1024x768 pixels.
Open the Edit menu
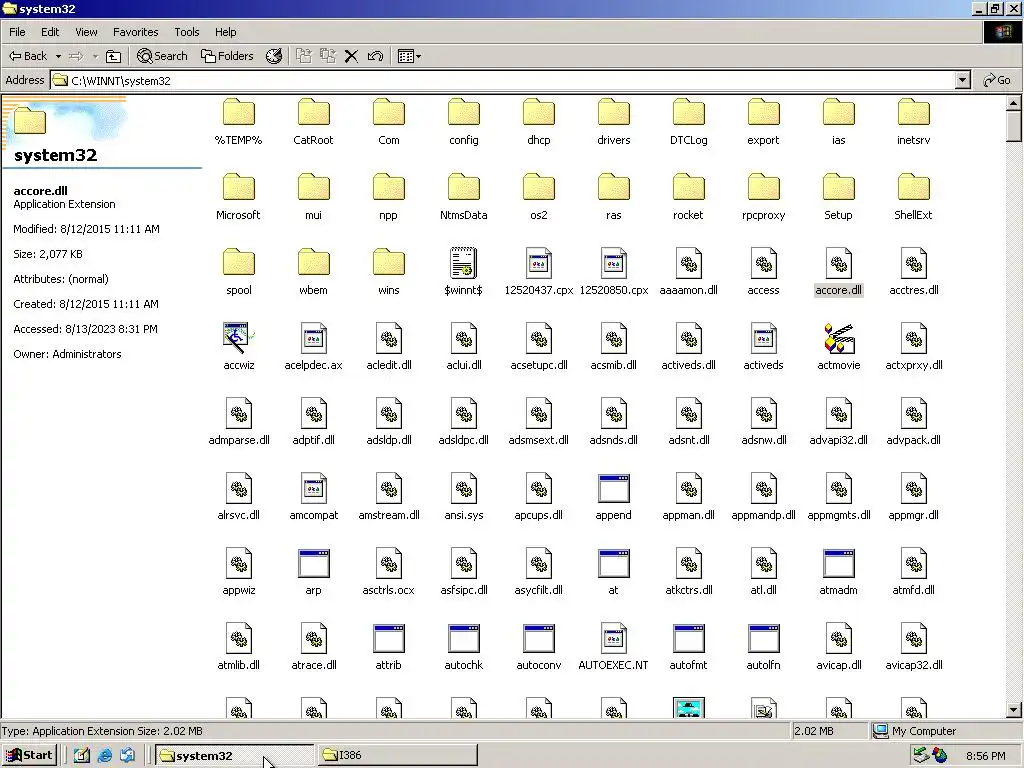coord(50,32)
